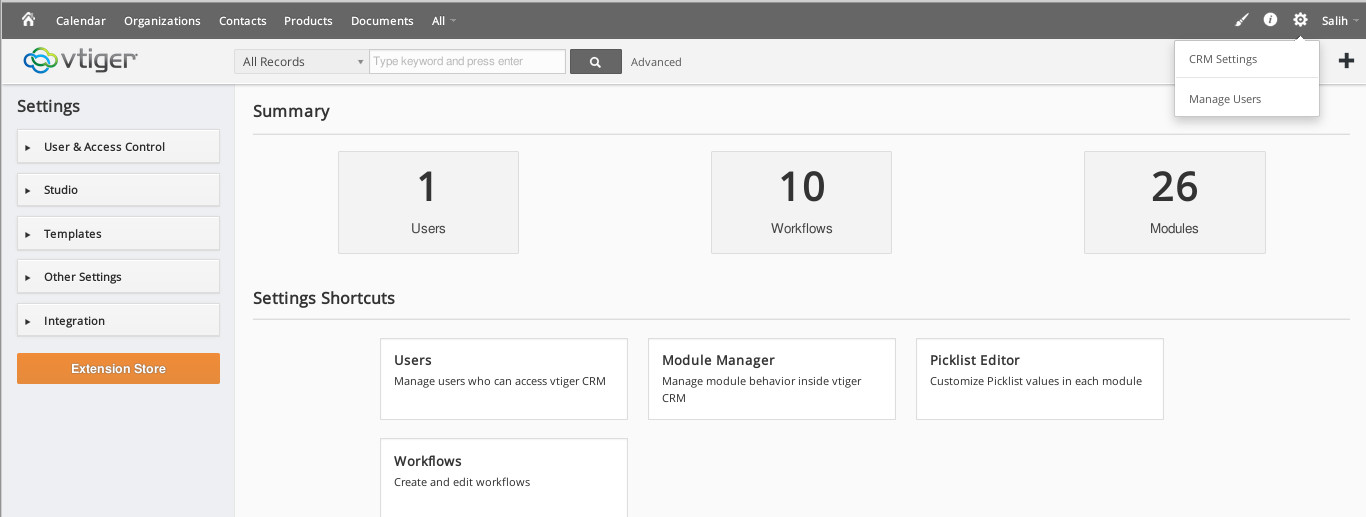The image size is (1366, 517).
Task: Open the Products module
Action: pos(308,20)
